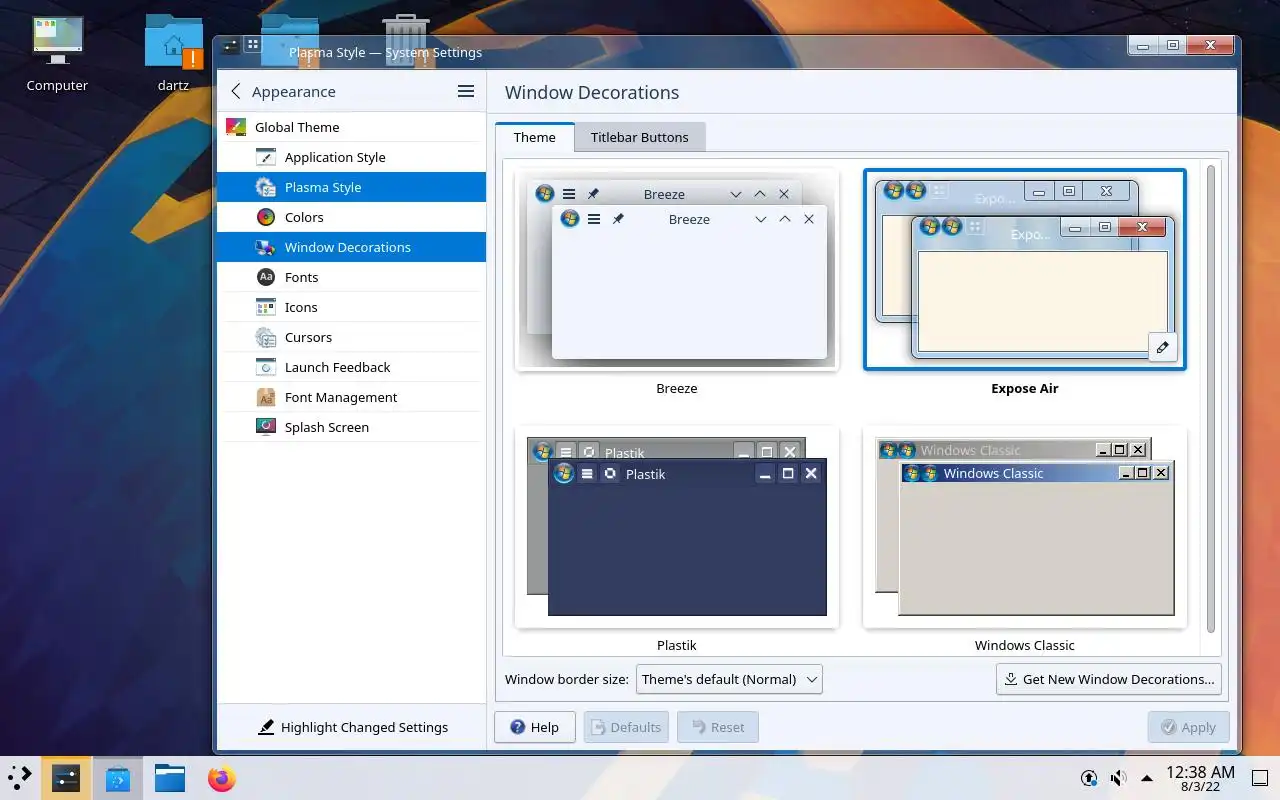This screenshot has width=1280, height=800.
Task: Open Splash Screen settings
Action: tap(351, 427)
